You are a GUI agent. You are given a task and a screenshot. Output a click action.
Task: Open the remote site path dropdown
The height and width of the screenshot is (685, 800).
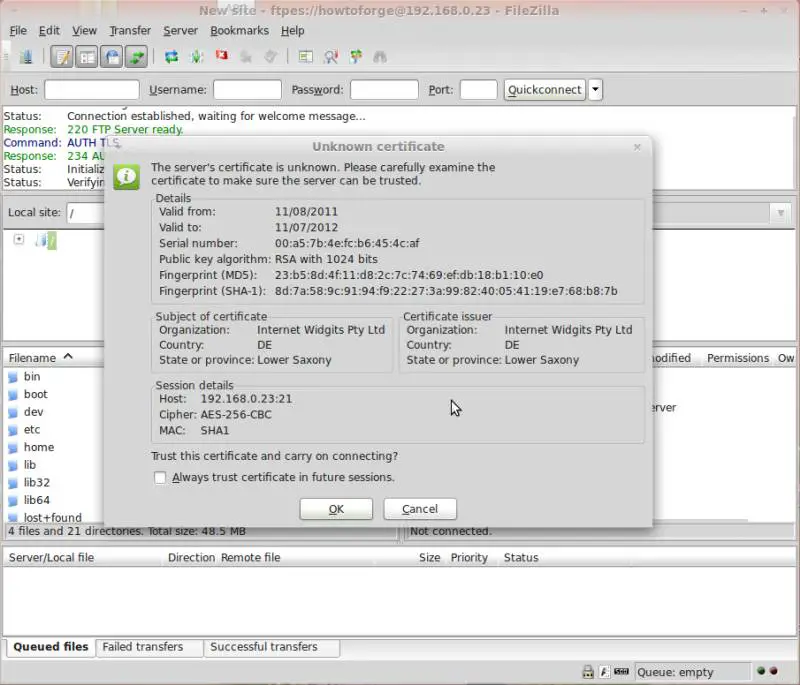point(780,213)
